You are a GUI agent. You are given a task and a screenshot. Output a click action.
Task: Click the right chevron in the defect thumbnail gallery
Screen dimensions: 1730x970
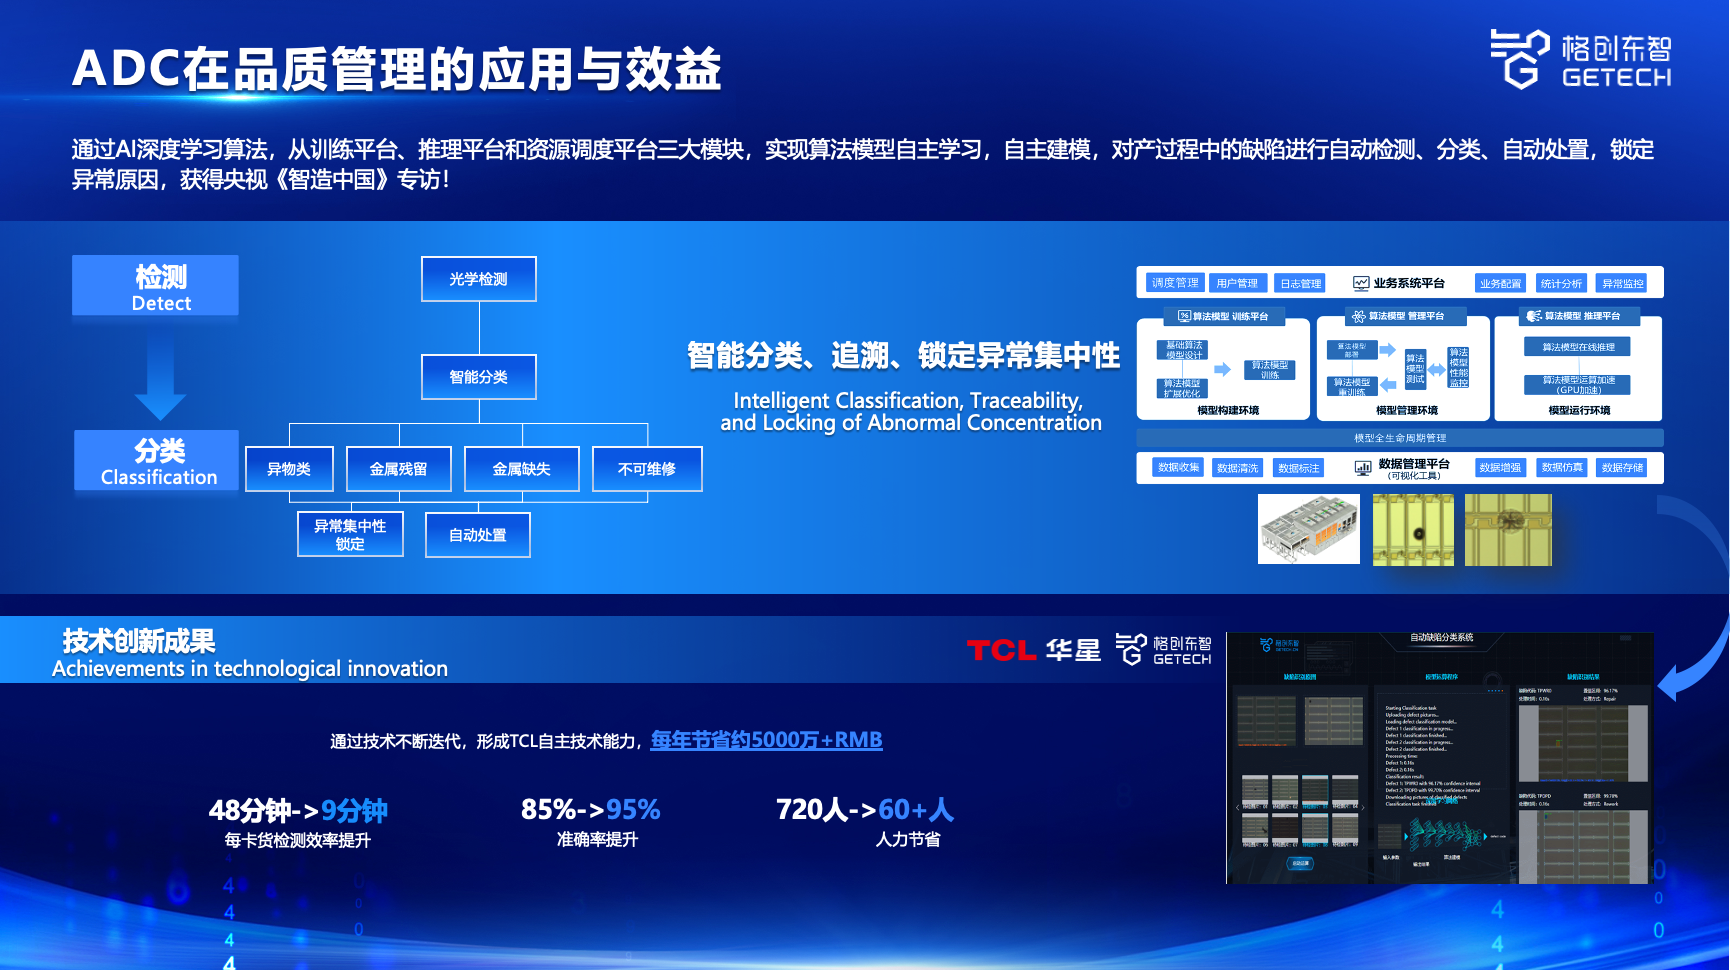click(x=1361, y=806)
